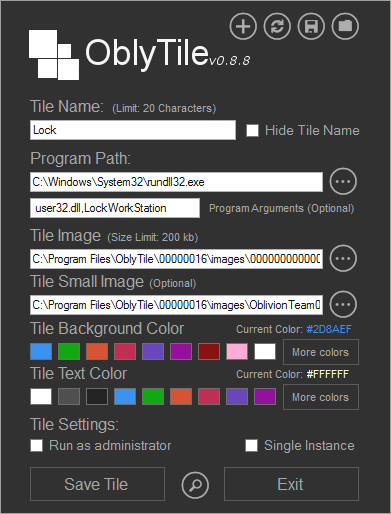Select magenta-purple tile text color swatch

coord(265,397)
